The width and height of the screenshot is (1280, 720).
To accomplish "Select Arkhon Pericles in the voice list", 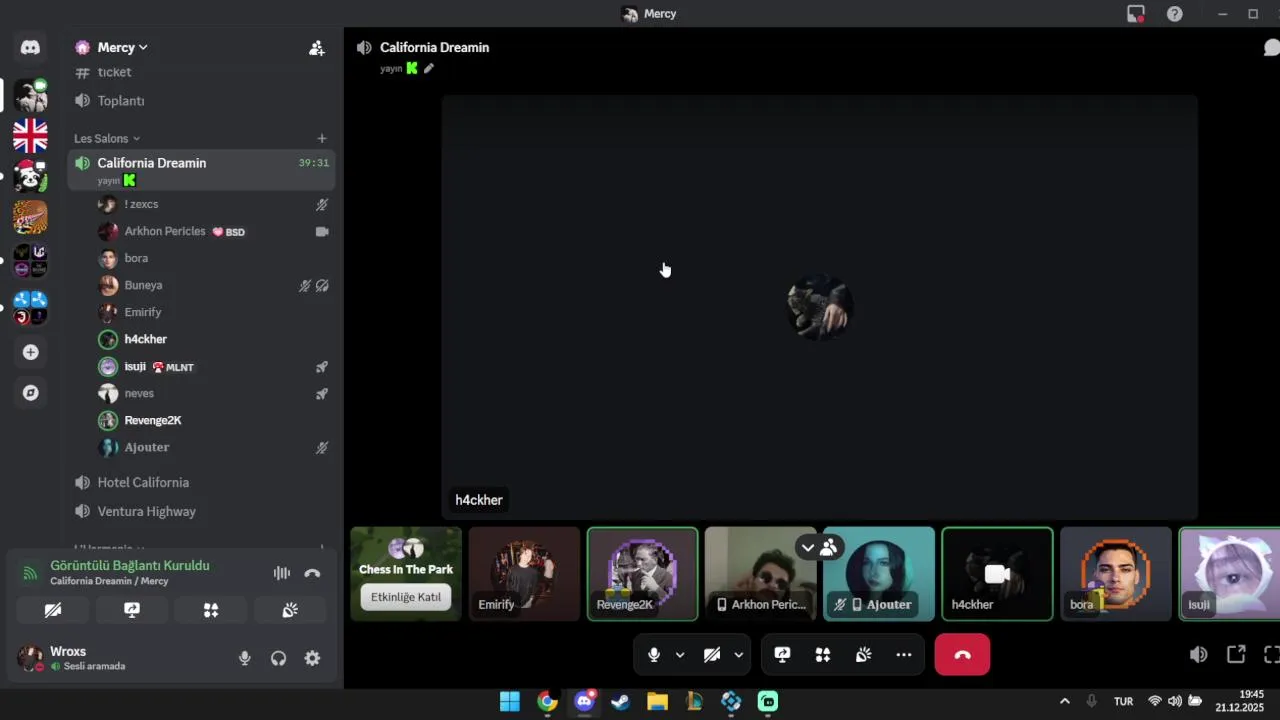I will 214,231.
